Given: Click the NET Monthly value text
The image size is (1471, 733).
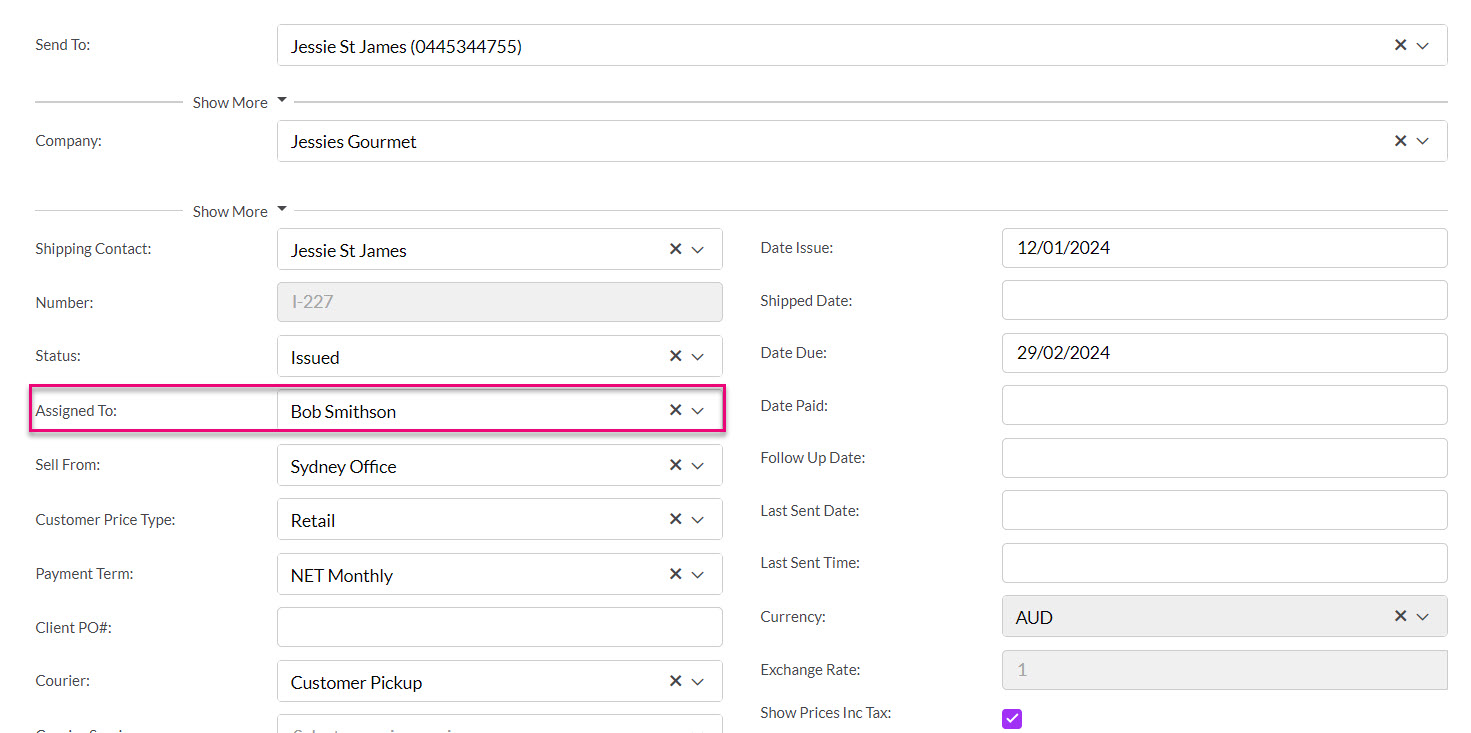Looking at the screenshot, I should (x=341, y=575).
